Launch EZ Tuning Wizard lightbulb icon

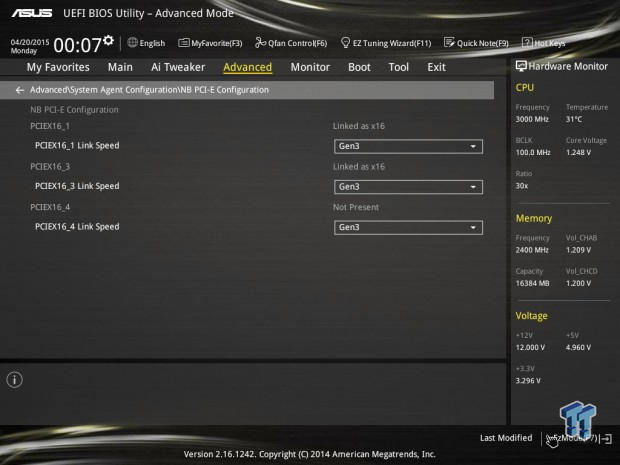(345, 43)
